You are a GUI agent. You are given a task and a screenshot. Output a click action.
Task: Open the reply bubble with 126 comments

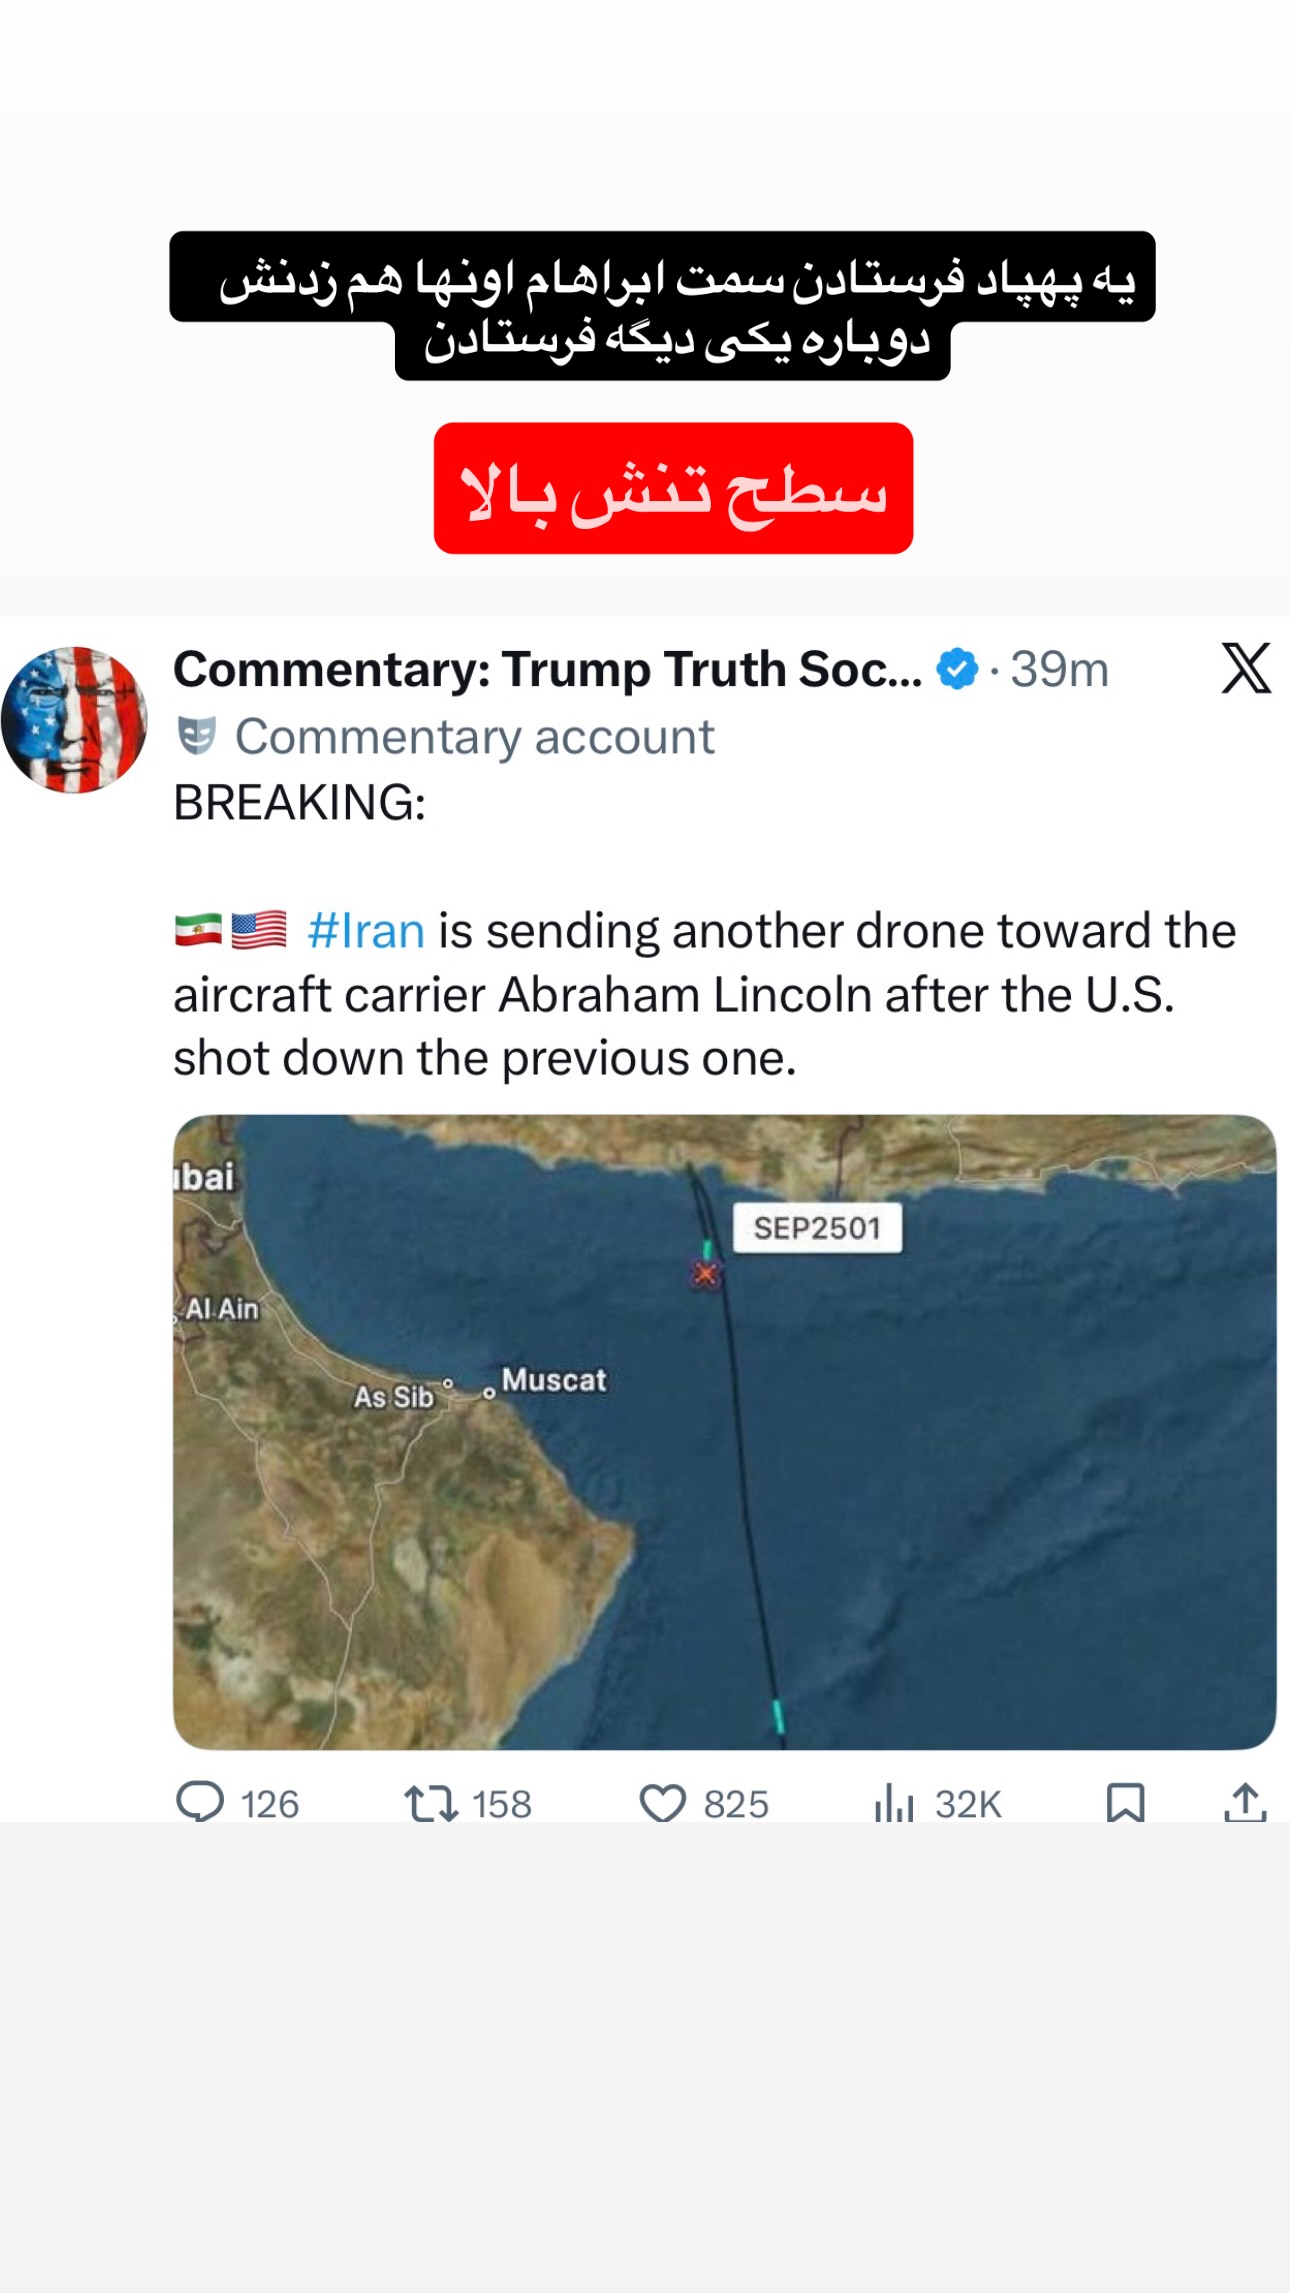237,1803
